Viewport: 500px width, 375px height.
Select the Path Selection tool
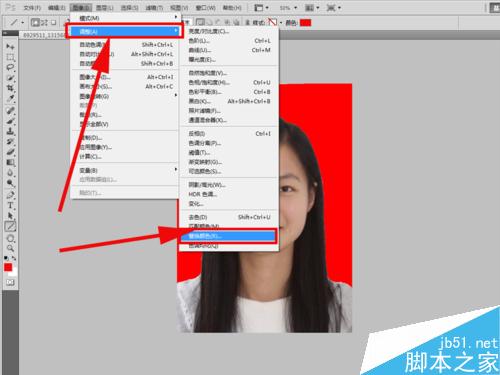tap(10, 216)
